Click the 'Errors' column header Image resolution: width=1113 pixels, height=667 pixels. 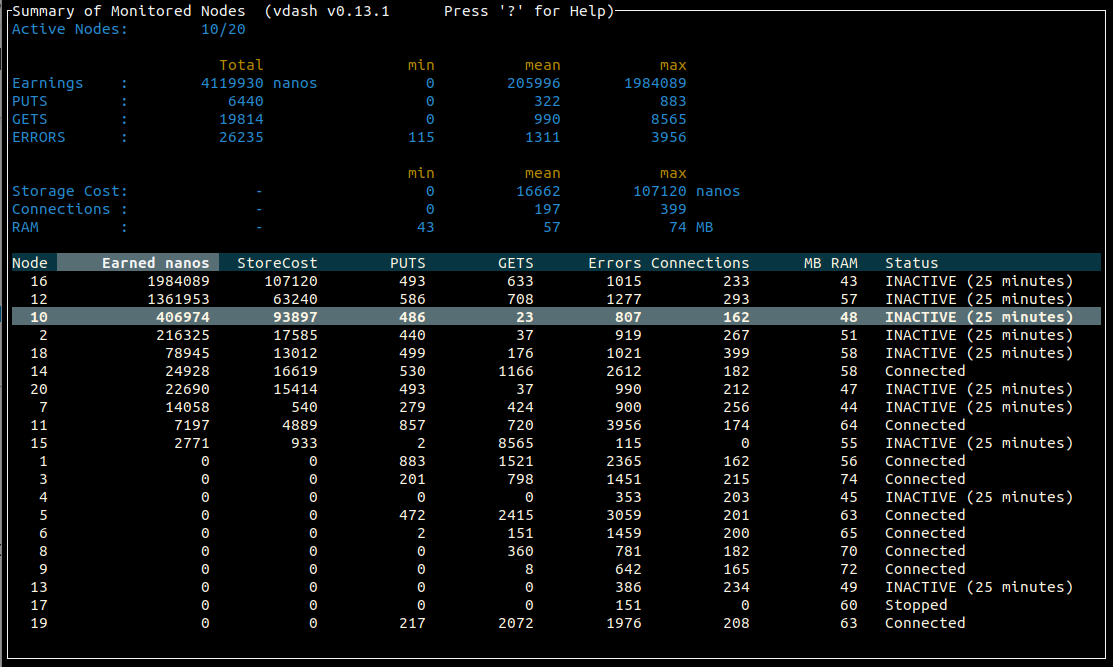click(614, 263)
